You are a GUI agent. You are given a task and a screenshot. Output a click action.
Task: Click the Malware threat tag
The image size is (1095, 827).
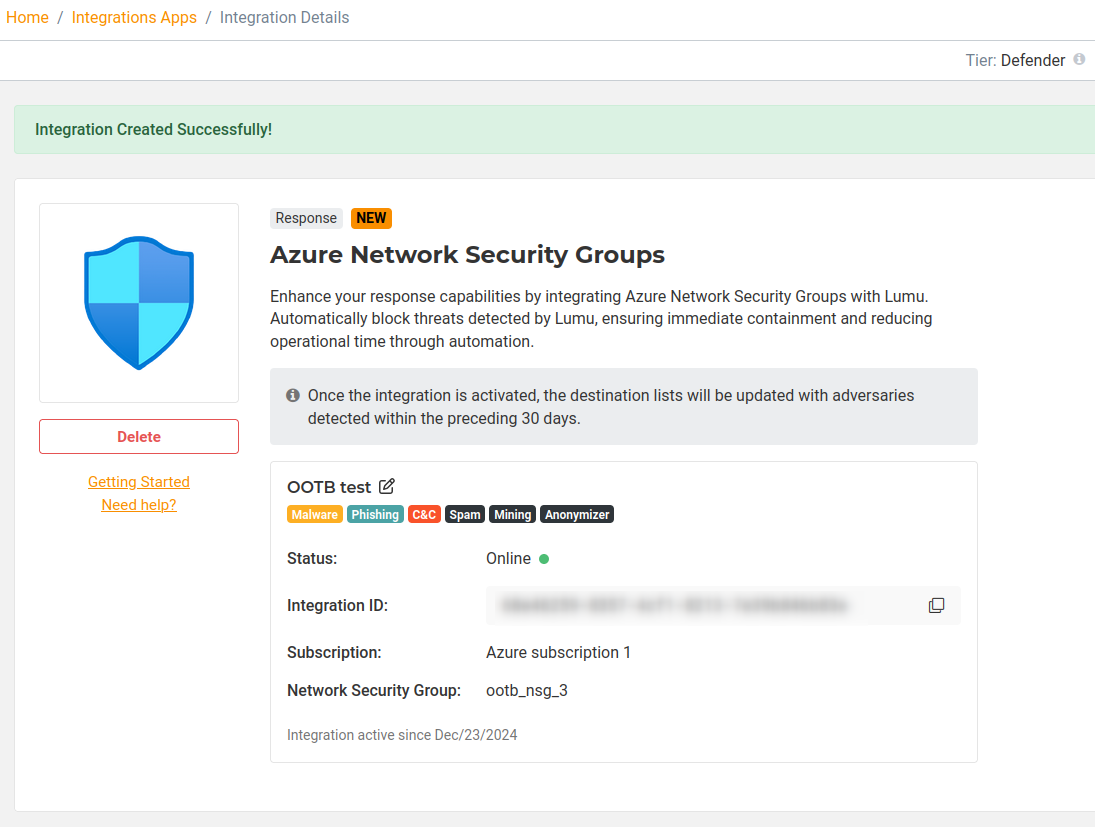314,515
